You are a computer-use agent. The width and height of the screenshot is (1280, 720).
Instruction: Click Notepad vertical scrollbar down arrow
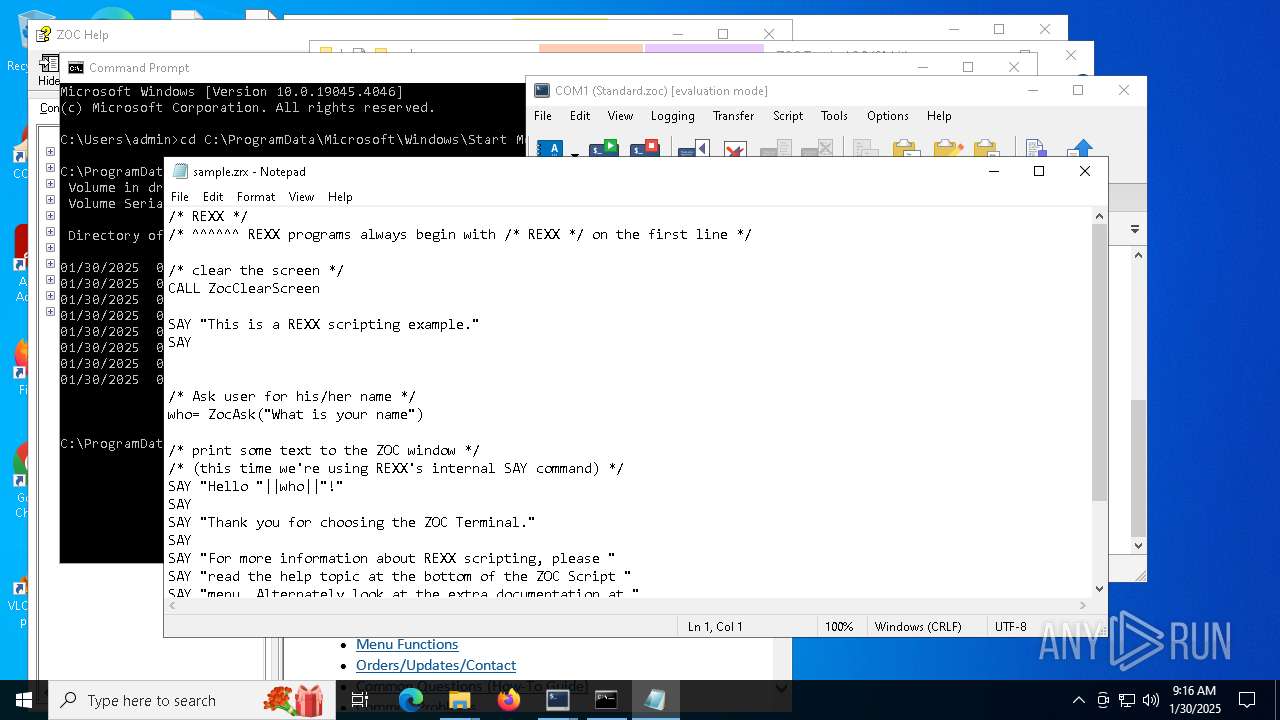click(1099, 589)
